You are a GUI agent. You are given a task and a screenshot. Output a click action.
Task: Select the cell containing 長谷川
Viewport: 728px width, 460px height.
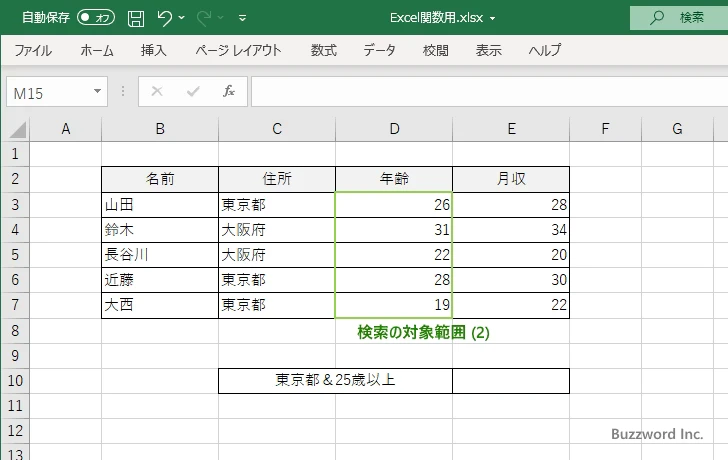tap(160, 255)
